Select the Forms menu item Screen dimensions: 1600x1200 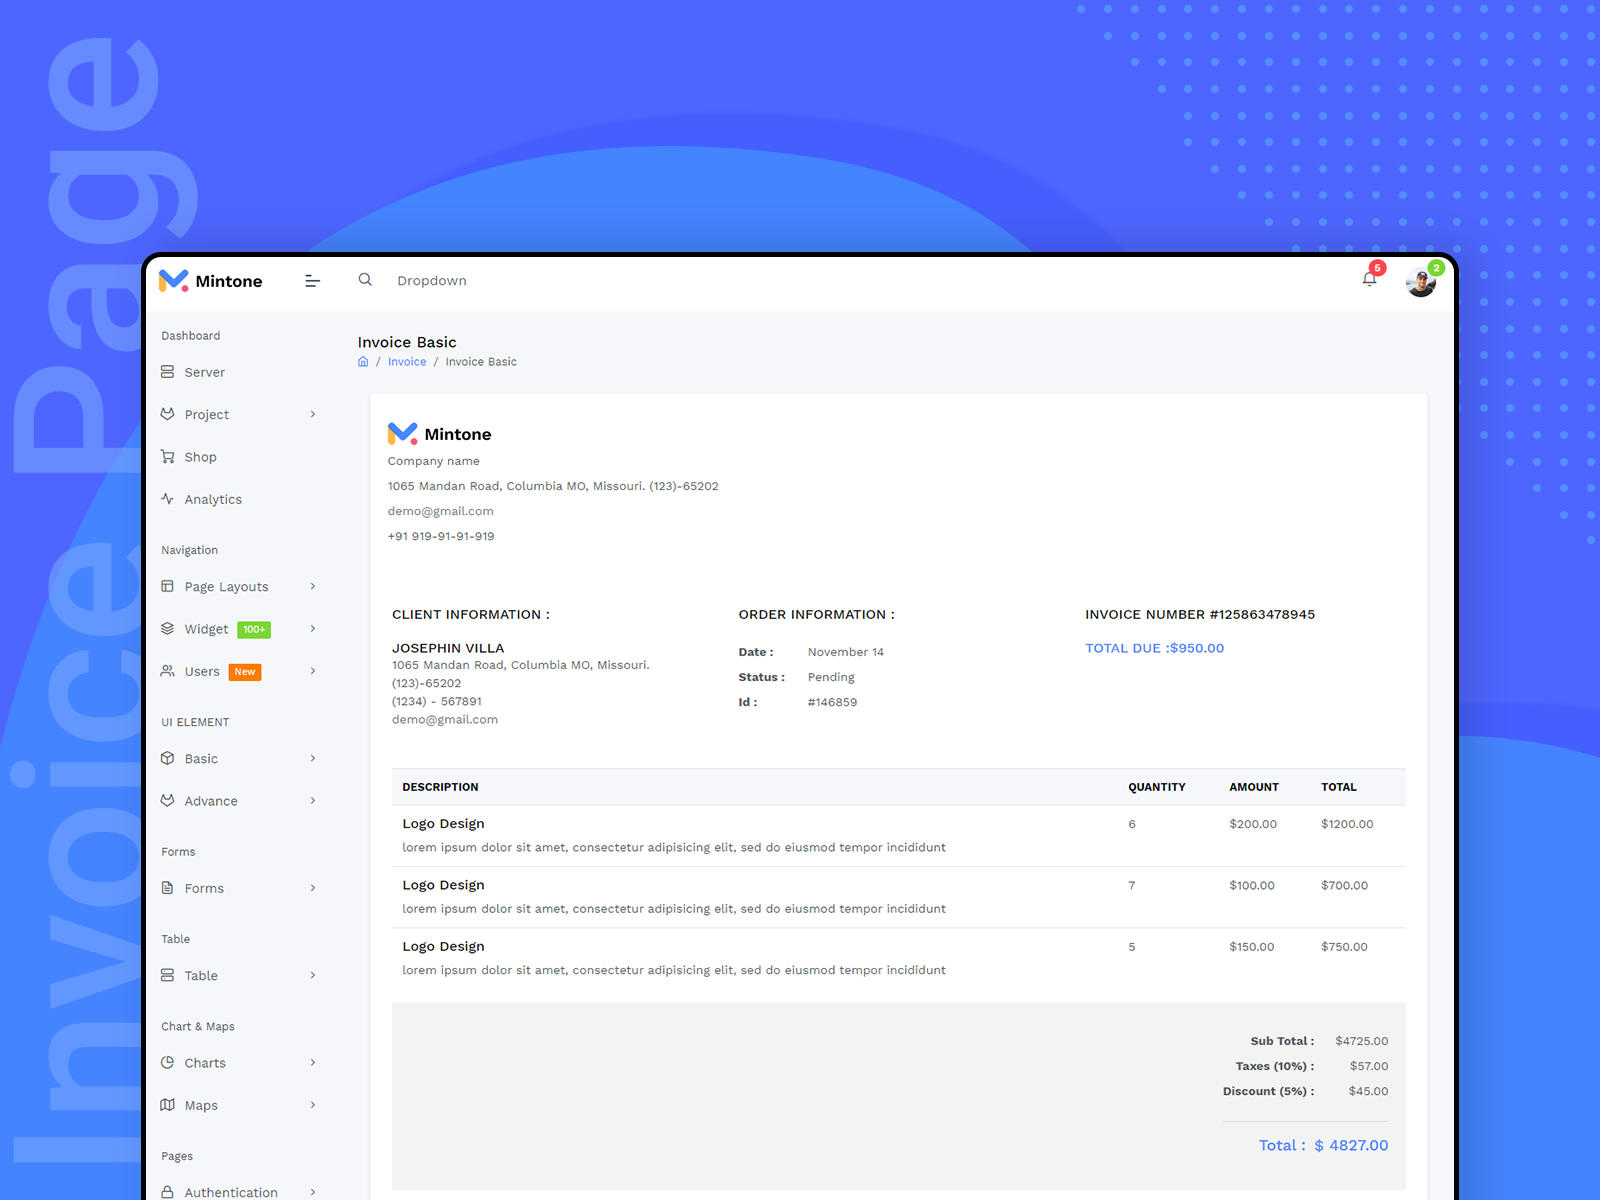click(x=204, y=888)
